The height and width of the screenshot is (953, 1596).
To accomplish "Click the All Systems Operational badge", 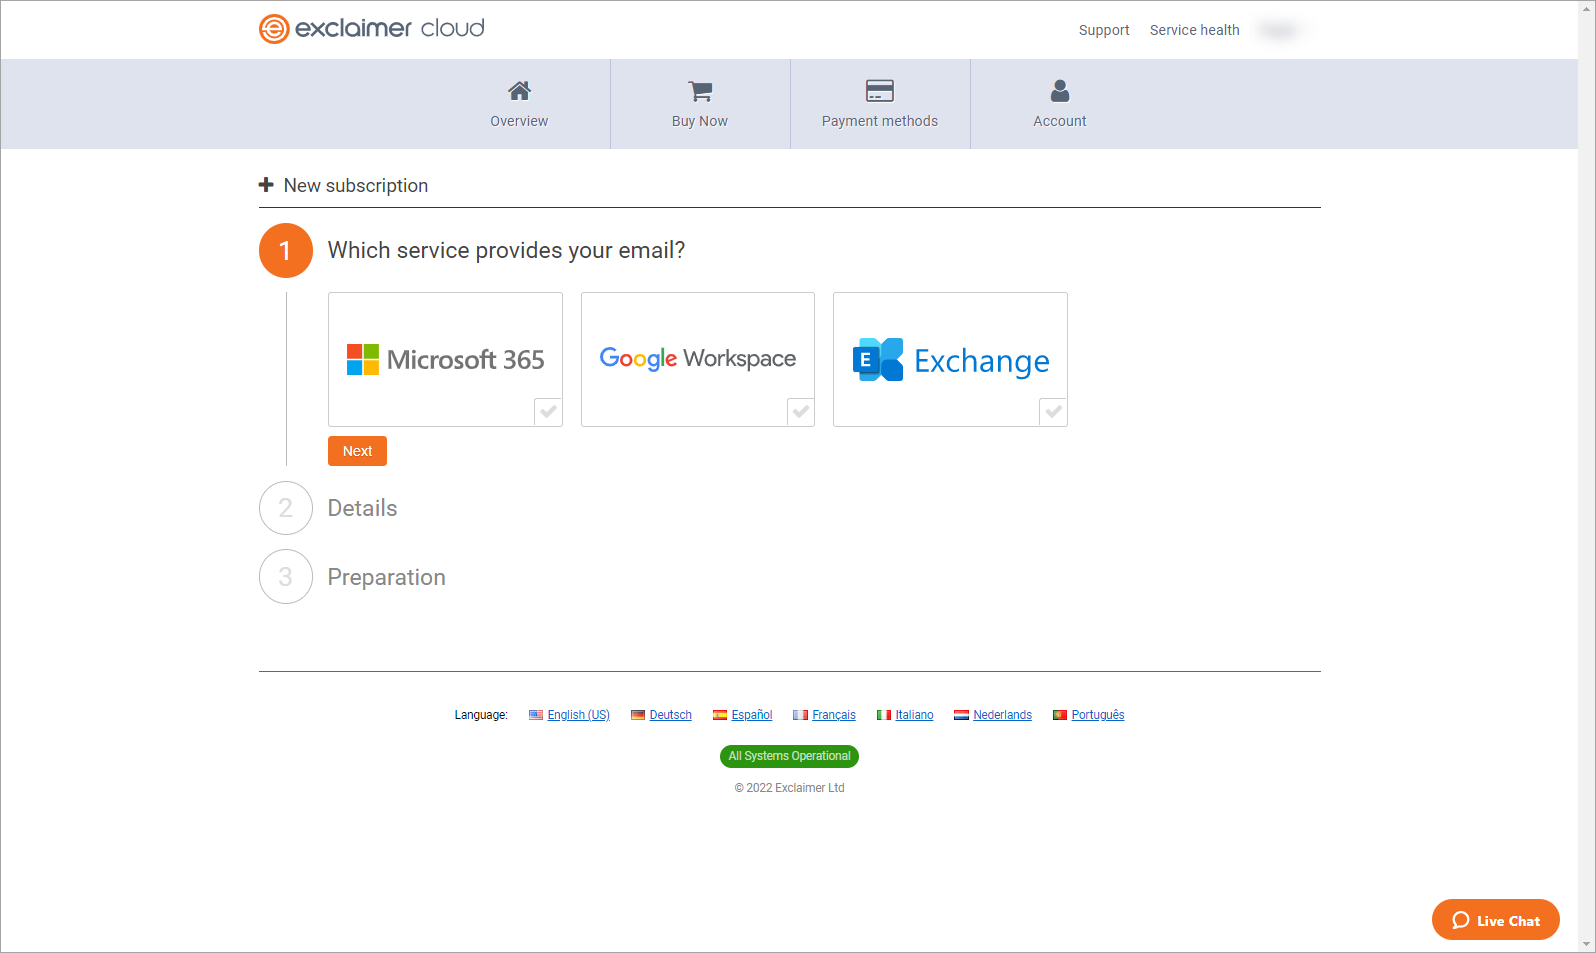I will (789, 756).
